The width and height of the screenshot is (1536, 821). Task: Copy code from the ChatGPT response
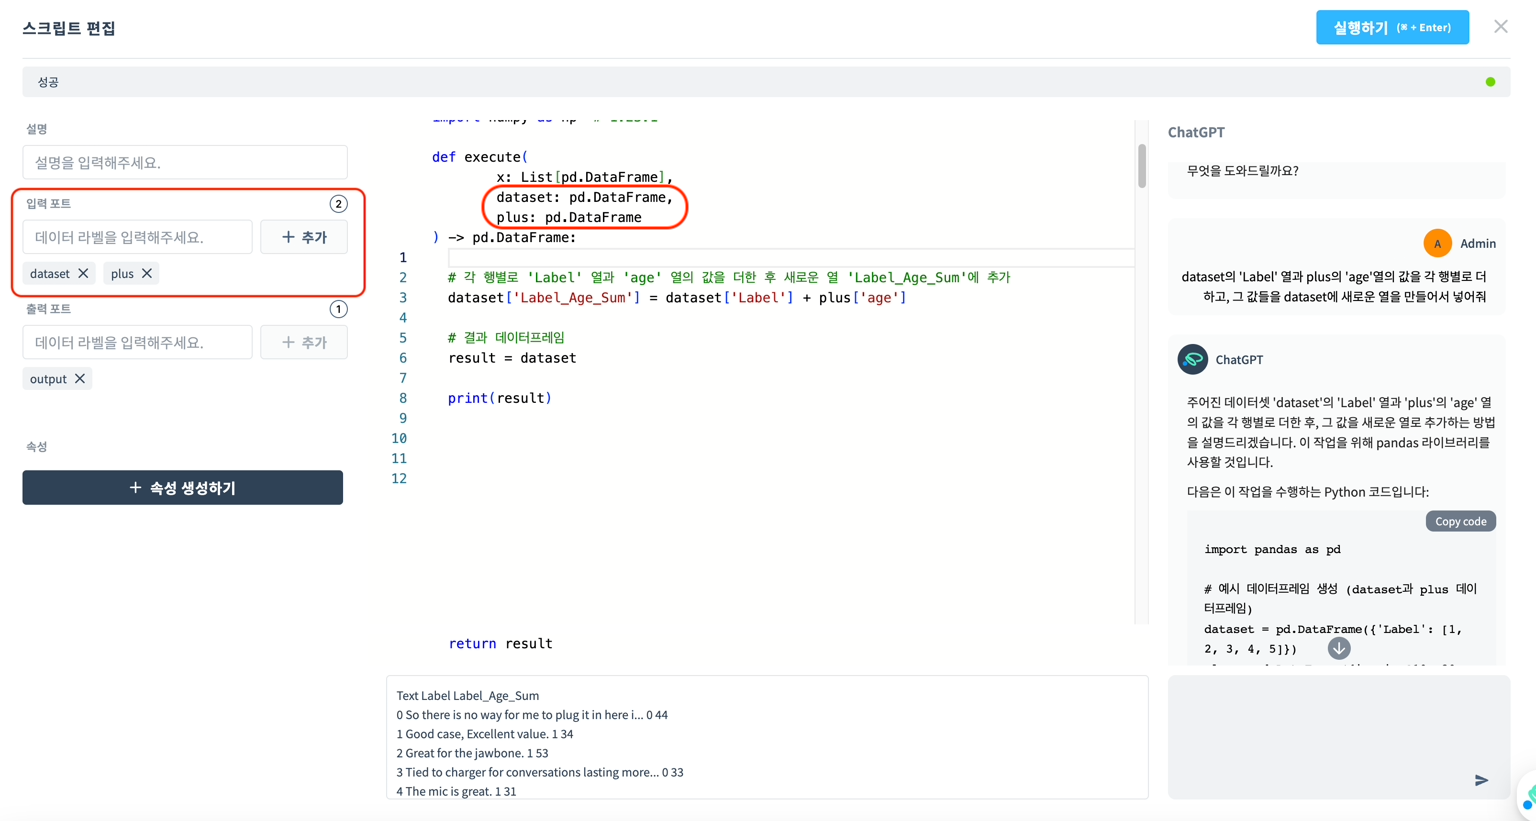click(x=1460, y=521)
